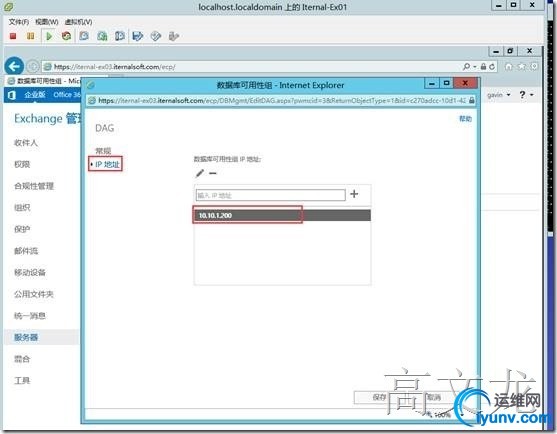Click the take snapshot toolbar icon
557x434 pixels.
coord(84,36)
